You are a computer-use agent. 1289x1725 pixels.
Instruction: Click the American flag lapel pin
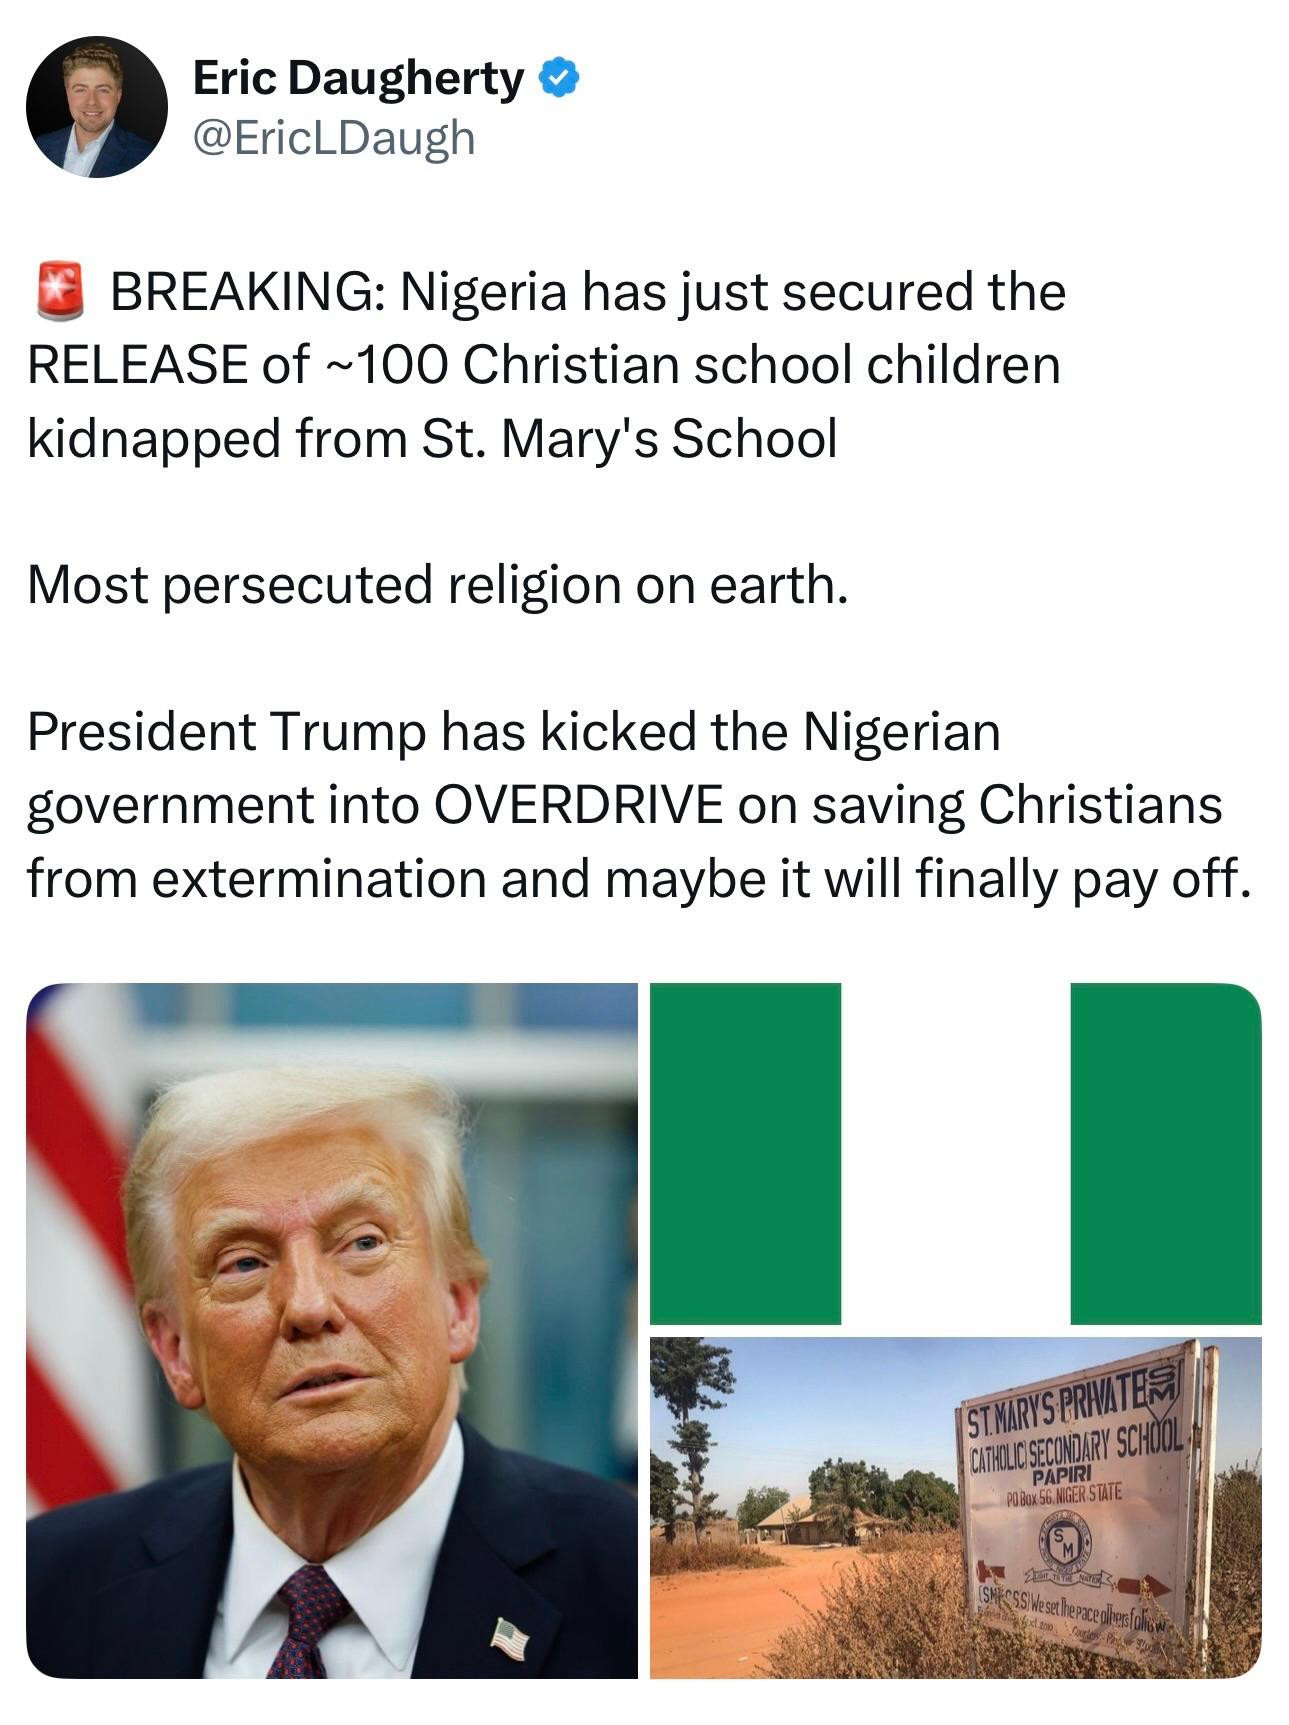[x=509, y=1639]
